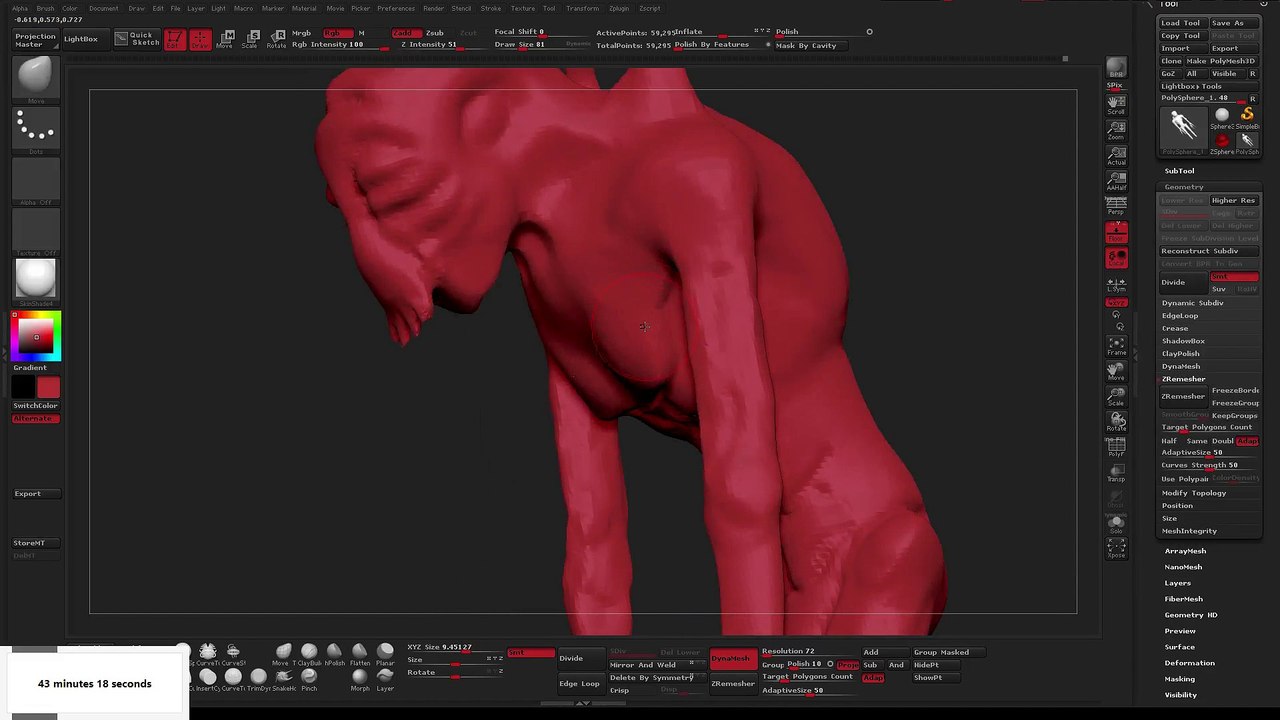Select the Planar brush

(x=385, y=655)
